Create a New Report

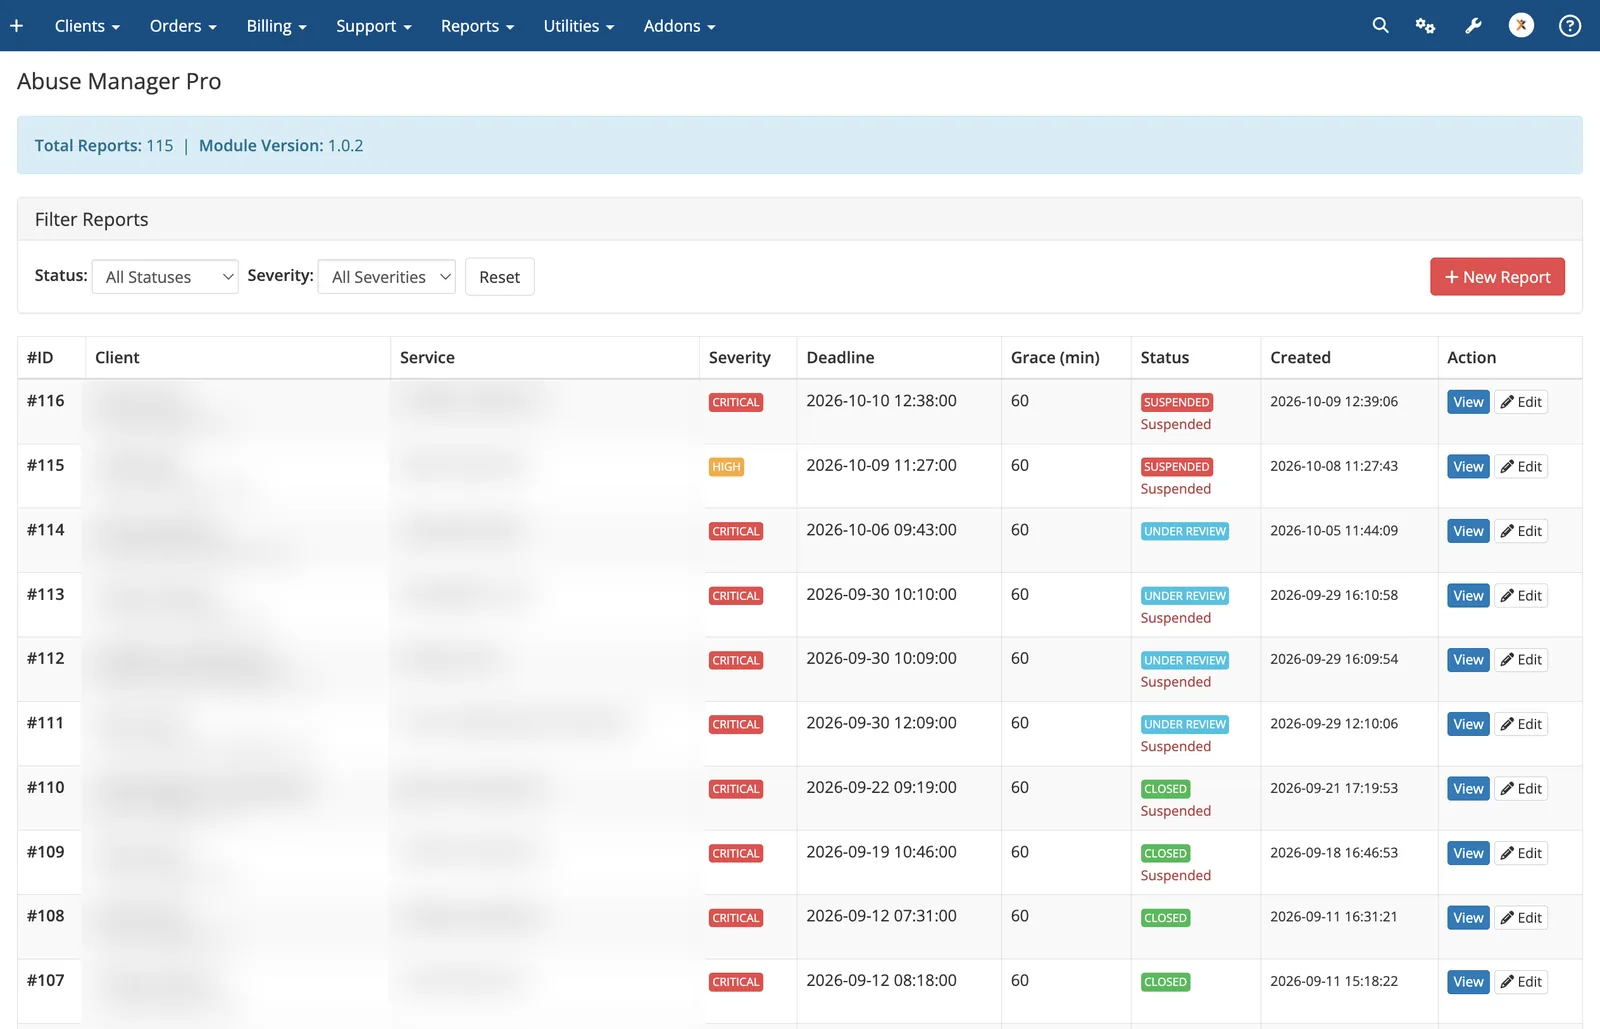pyautogui.click(x=1497, y=277)
